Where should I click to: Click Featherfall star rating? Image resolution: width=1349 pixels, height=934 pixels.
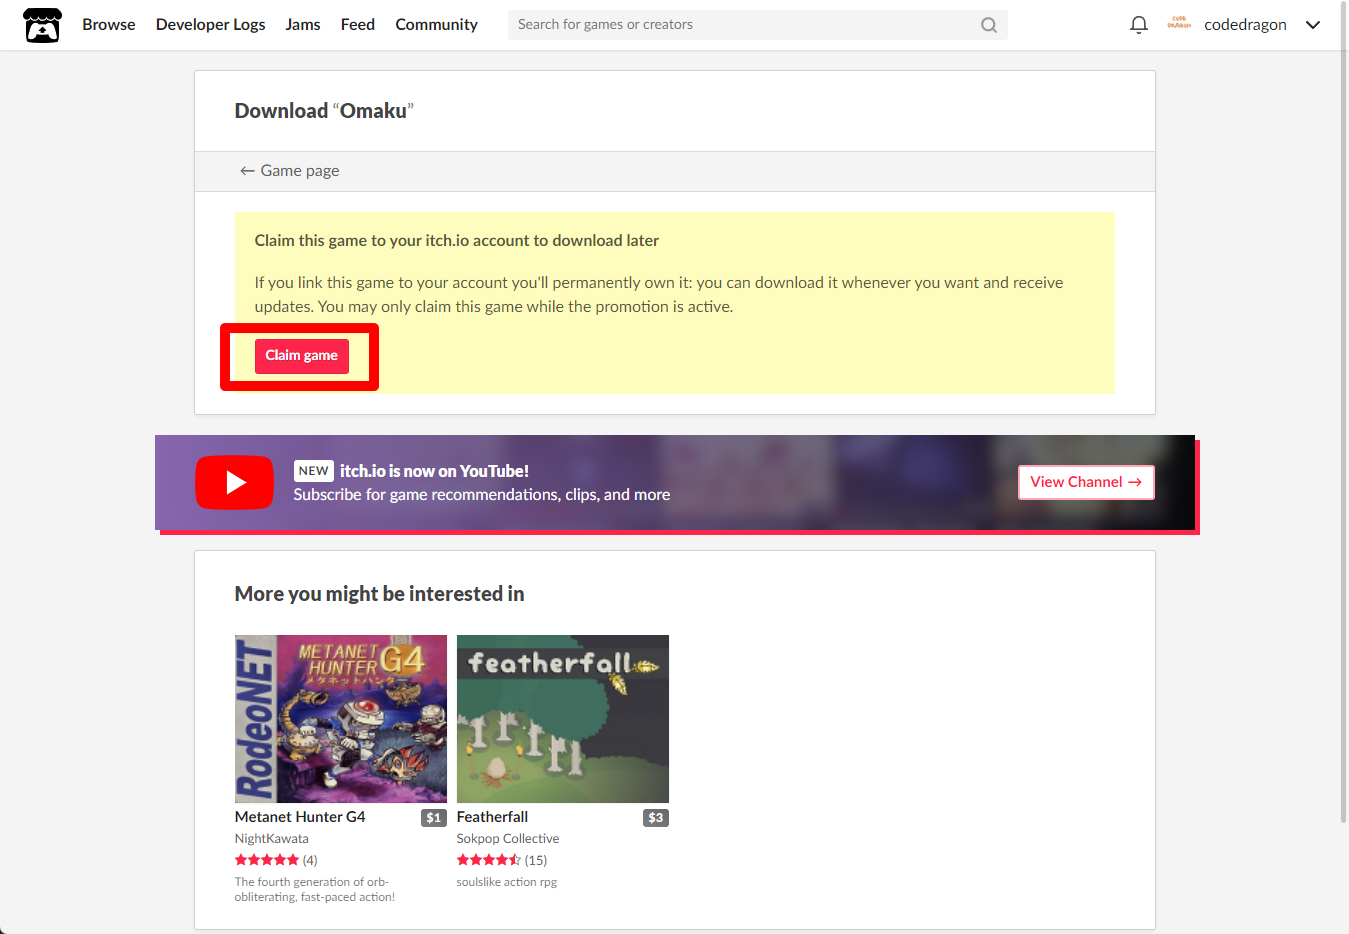(x=489, y=860)
